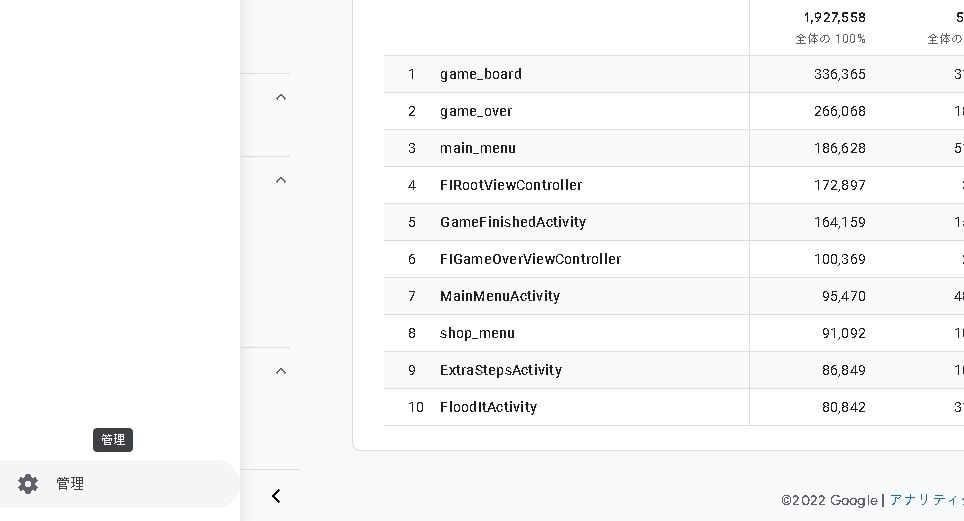
Task: Collapse the second sidebar section chevron
Action: (281, 180)
